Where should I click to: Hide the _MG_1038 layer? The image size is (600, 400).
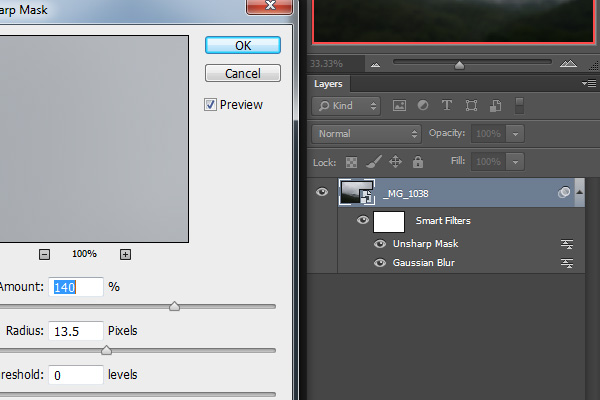point(322,191)
